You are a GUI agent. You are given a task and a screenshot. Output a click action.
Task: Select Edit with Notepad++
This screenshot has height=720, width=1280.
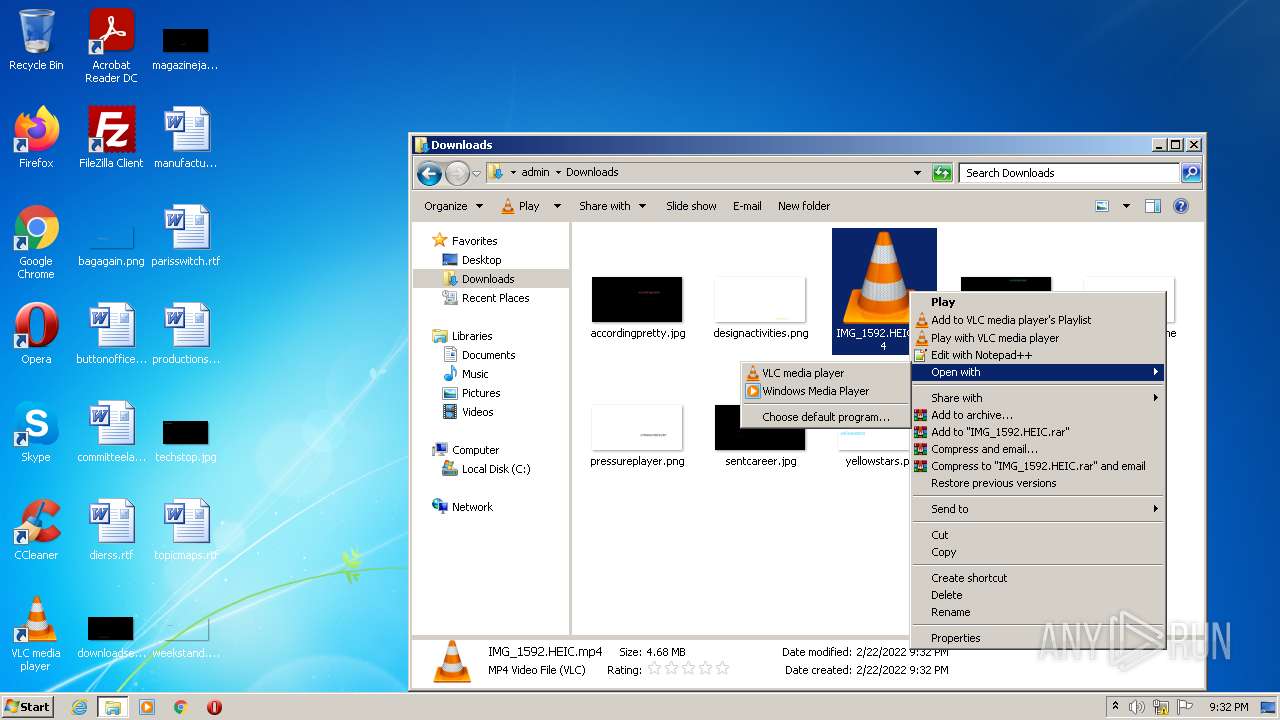coord(1038,355)
